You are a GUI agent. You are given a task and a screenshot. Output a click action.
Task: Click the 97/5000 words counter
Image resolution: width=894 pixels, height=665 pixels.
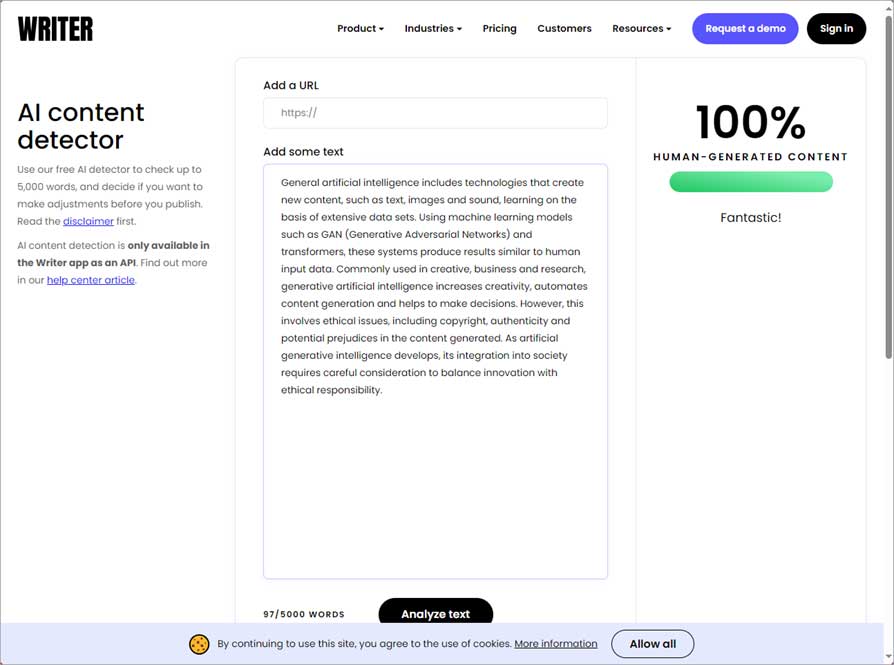point(304,614)
